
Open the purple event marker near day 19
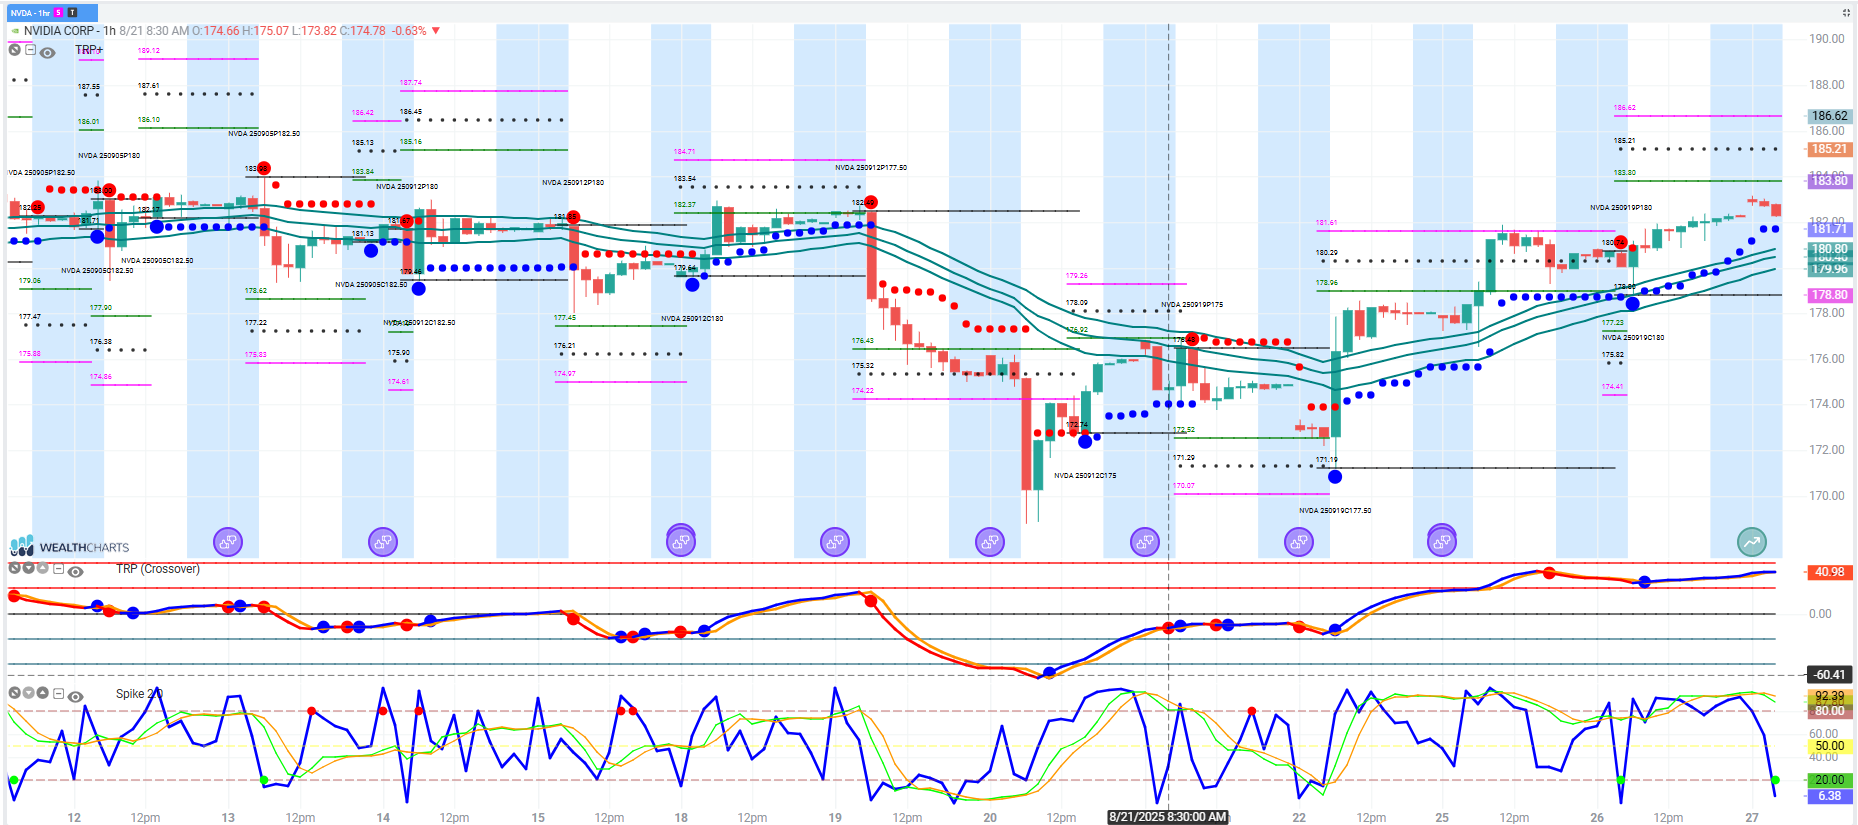coord(835,542)
